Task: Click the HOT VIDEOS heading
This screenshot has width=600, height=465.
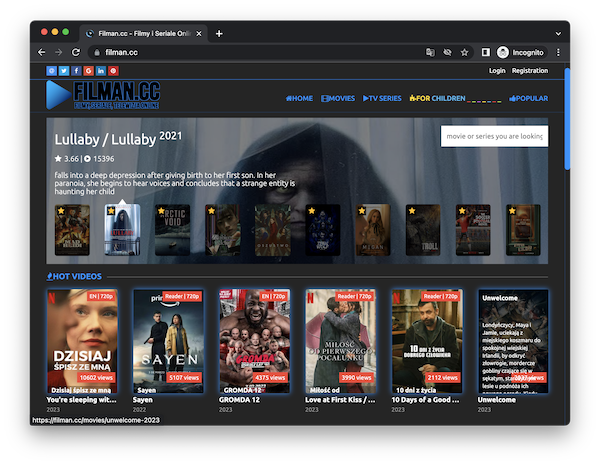Action: pyautogui.click(x=74, y=276)
